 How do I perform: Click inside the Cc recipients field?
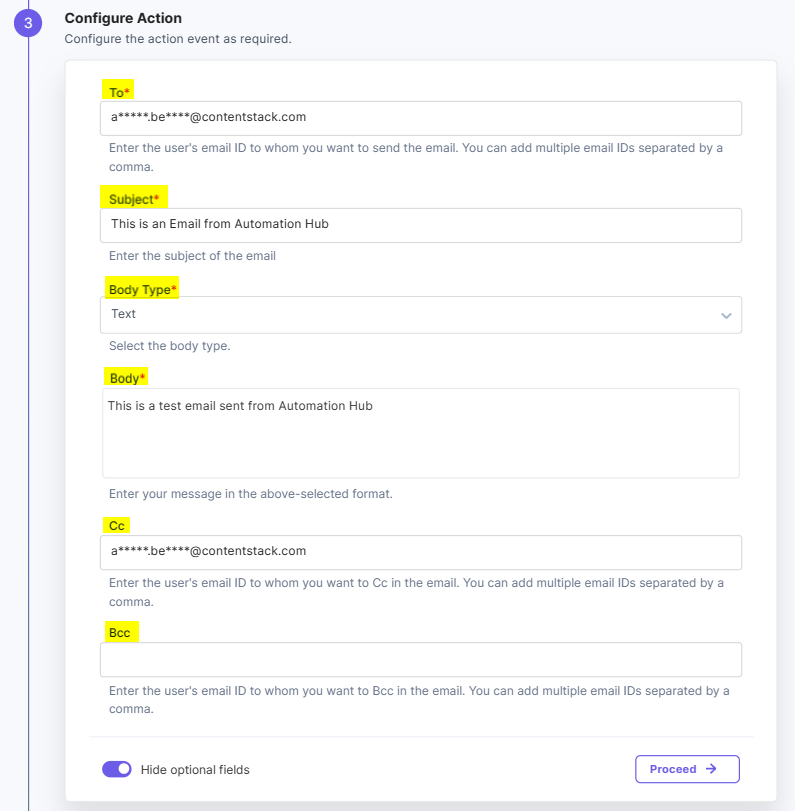point(420,552)
